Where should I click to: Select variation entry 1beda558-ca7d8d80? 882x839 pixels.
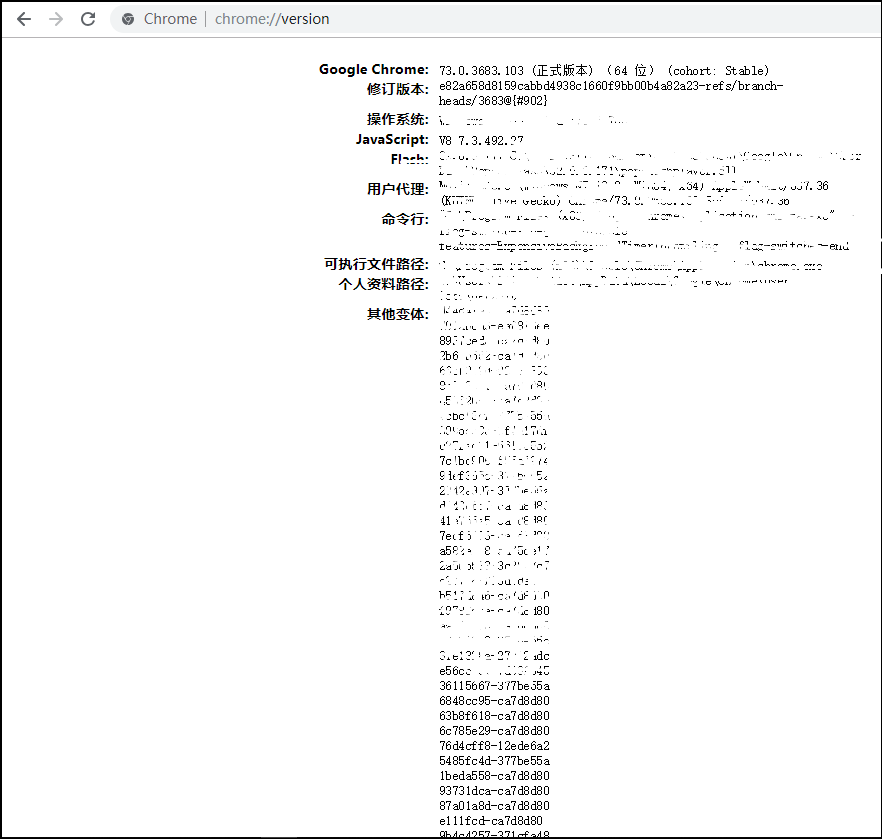494,776
